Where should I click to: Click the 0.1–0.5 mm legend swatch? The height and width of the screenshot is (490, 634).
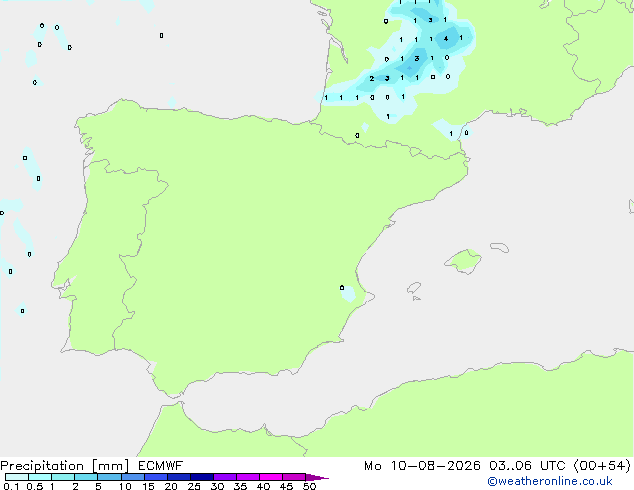point(17,477)
